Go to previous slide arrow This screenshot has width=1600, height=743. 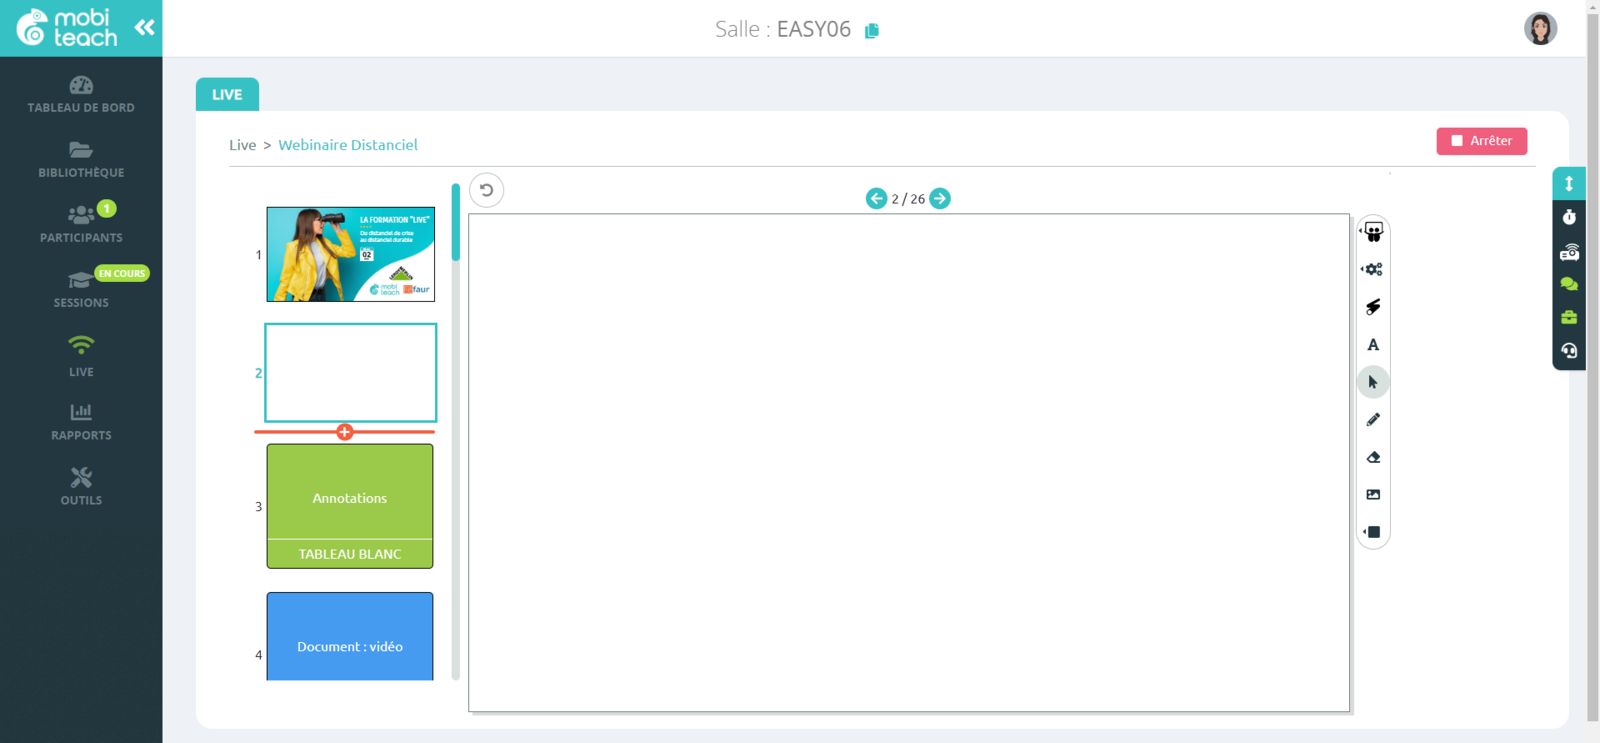click(876, 199)
